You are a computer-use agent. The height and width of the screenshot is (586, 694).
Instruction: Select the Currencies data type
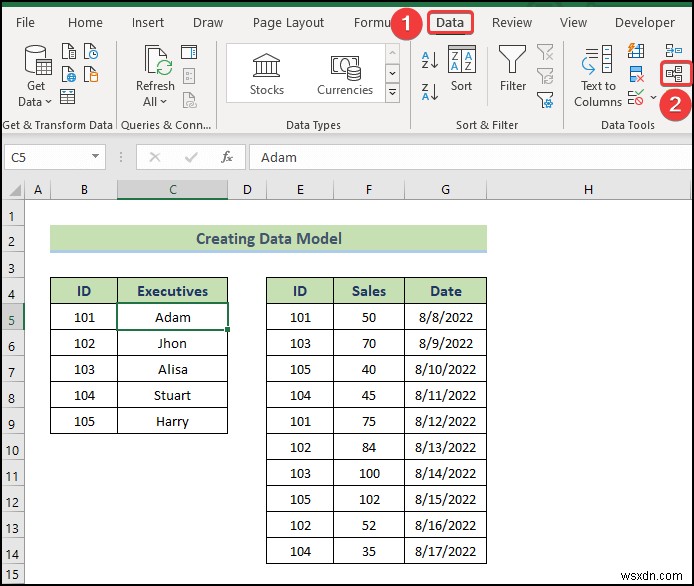345,74
